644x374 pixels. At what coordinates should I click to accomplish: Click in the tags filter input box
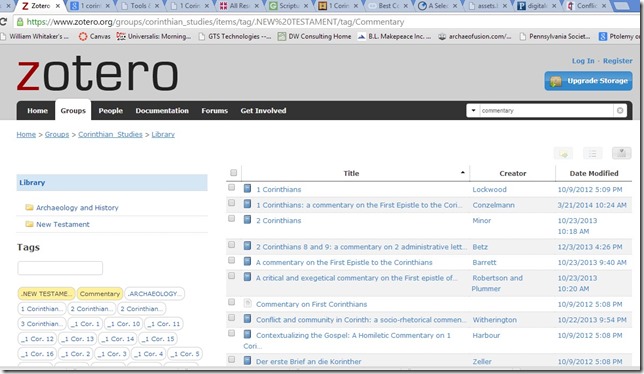coord(60,268)
